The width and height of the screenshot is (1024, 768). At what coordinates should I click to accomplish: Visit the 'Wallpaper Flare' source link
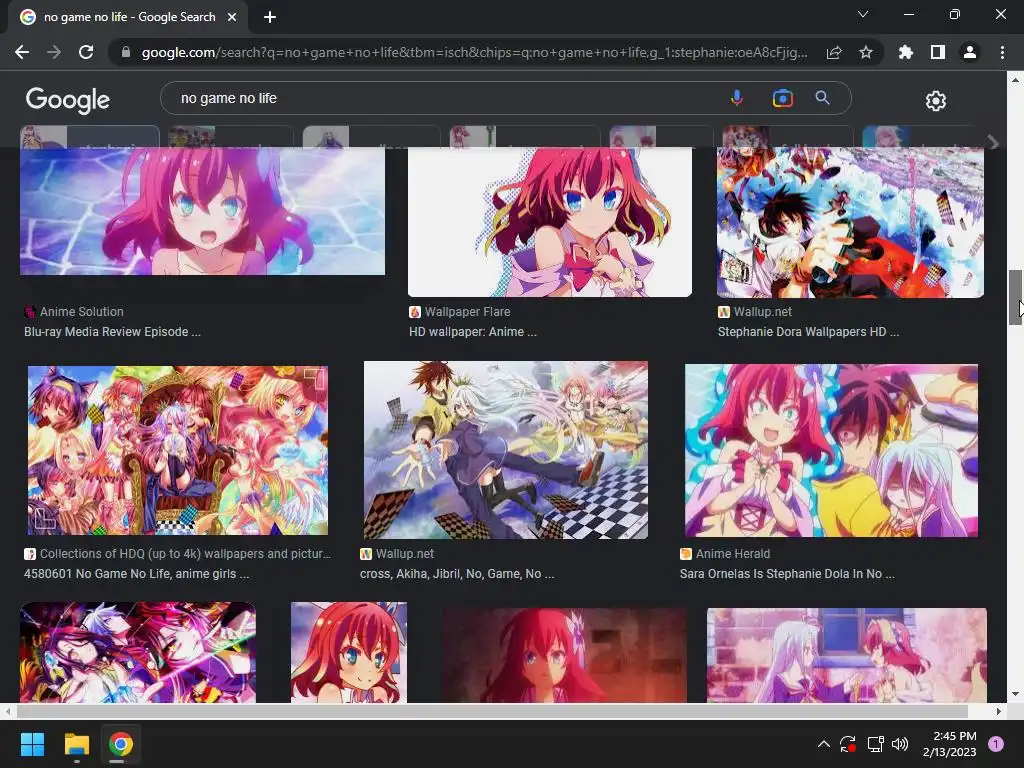click(468, 312)
